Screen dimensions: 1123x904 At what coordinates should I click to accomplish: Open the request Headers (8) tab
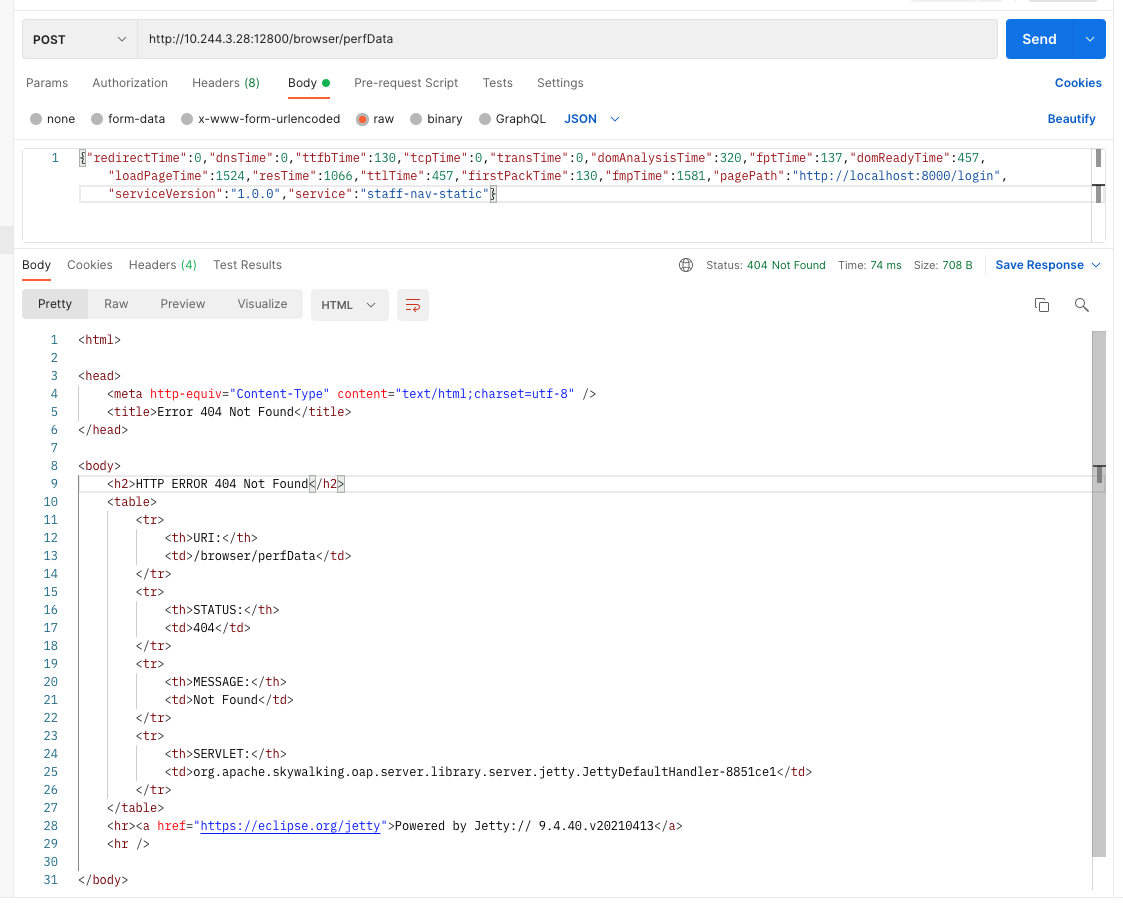[x=226, y=83]
